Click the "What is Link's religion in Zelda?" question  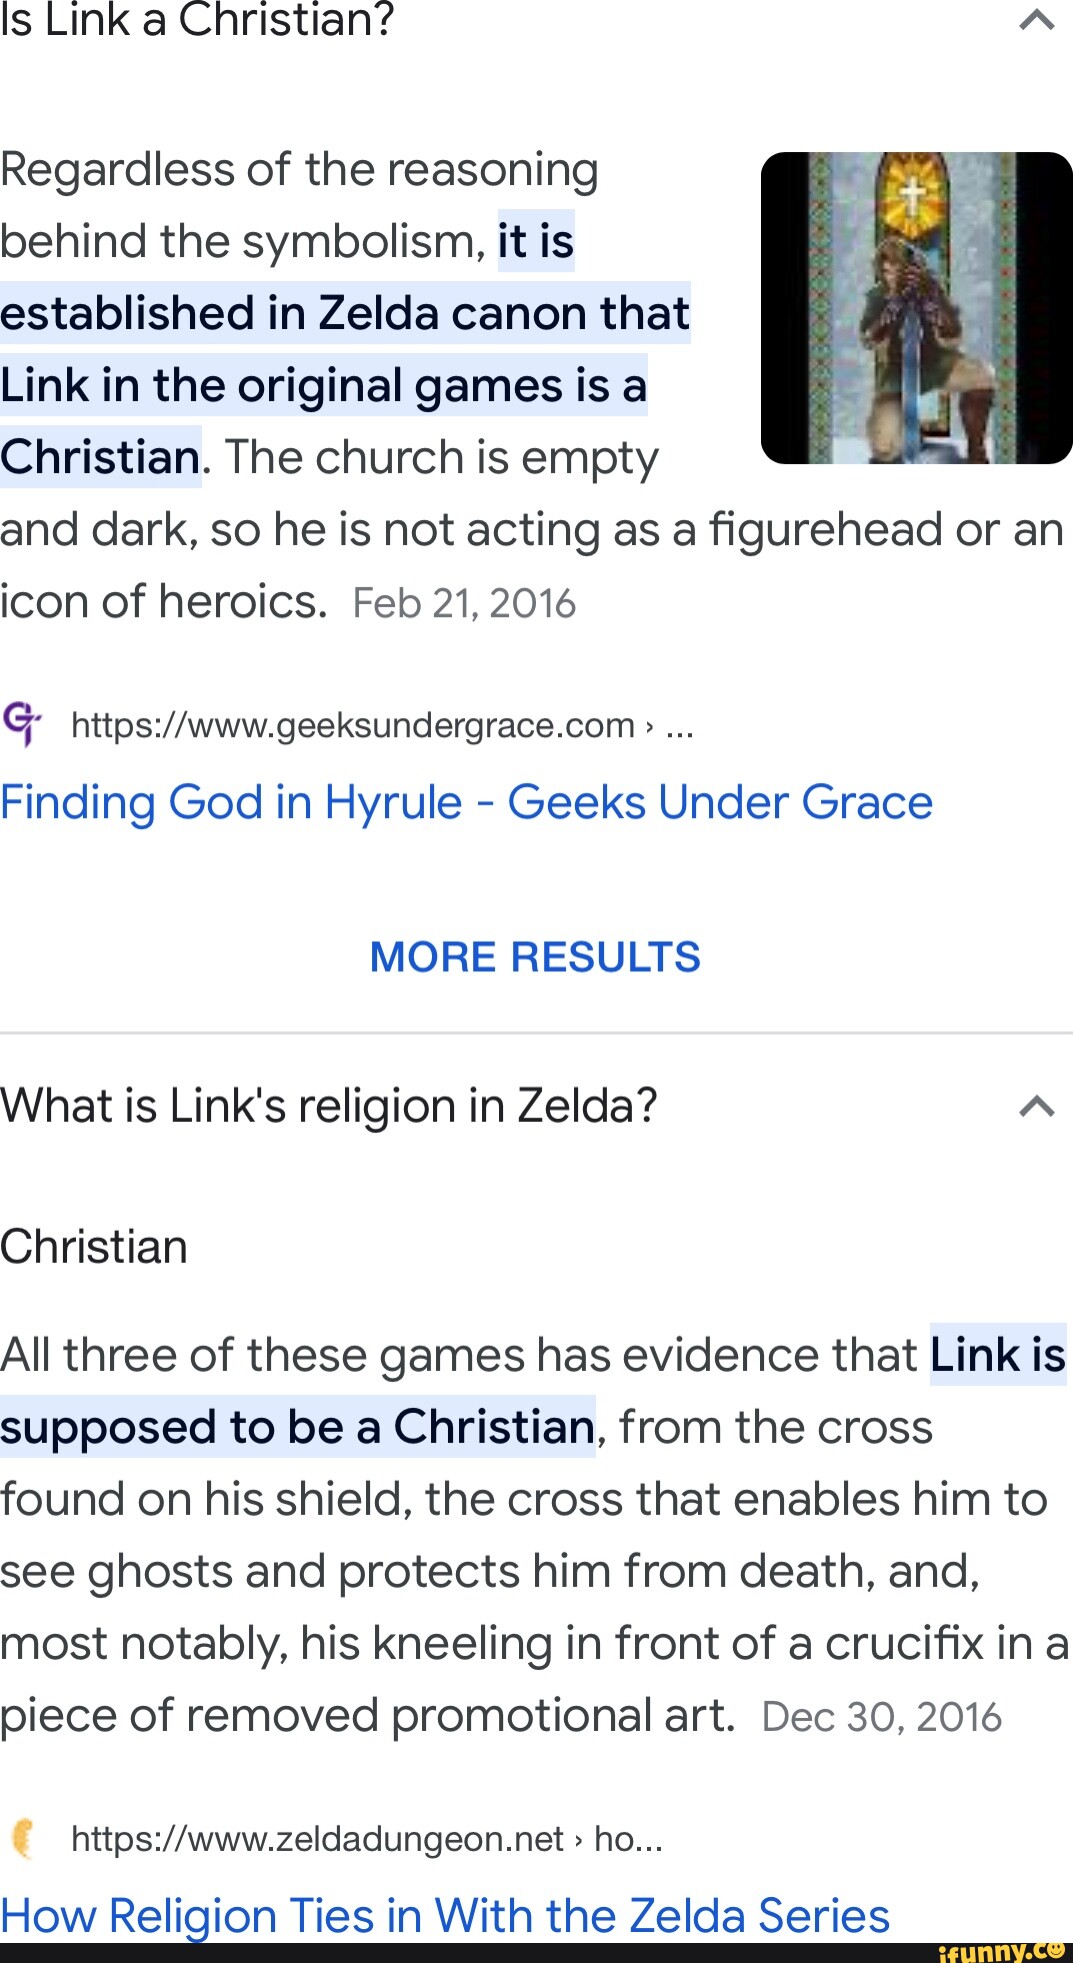click(329, 1106)
